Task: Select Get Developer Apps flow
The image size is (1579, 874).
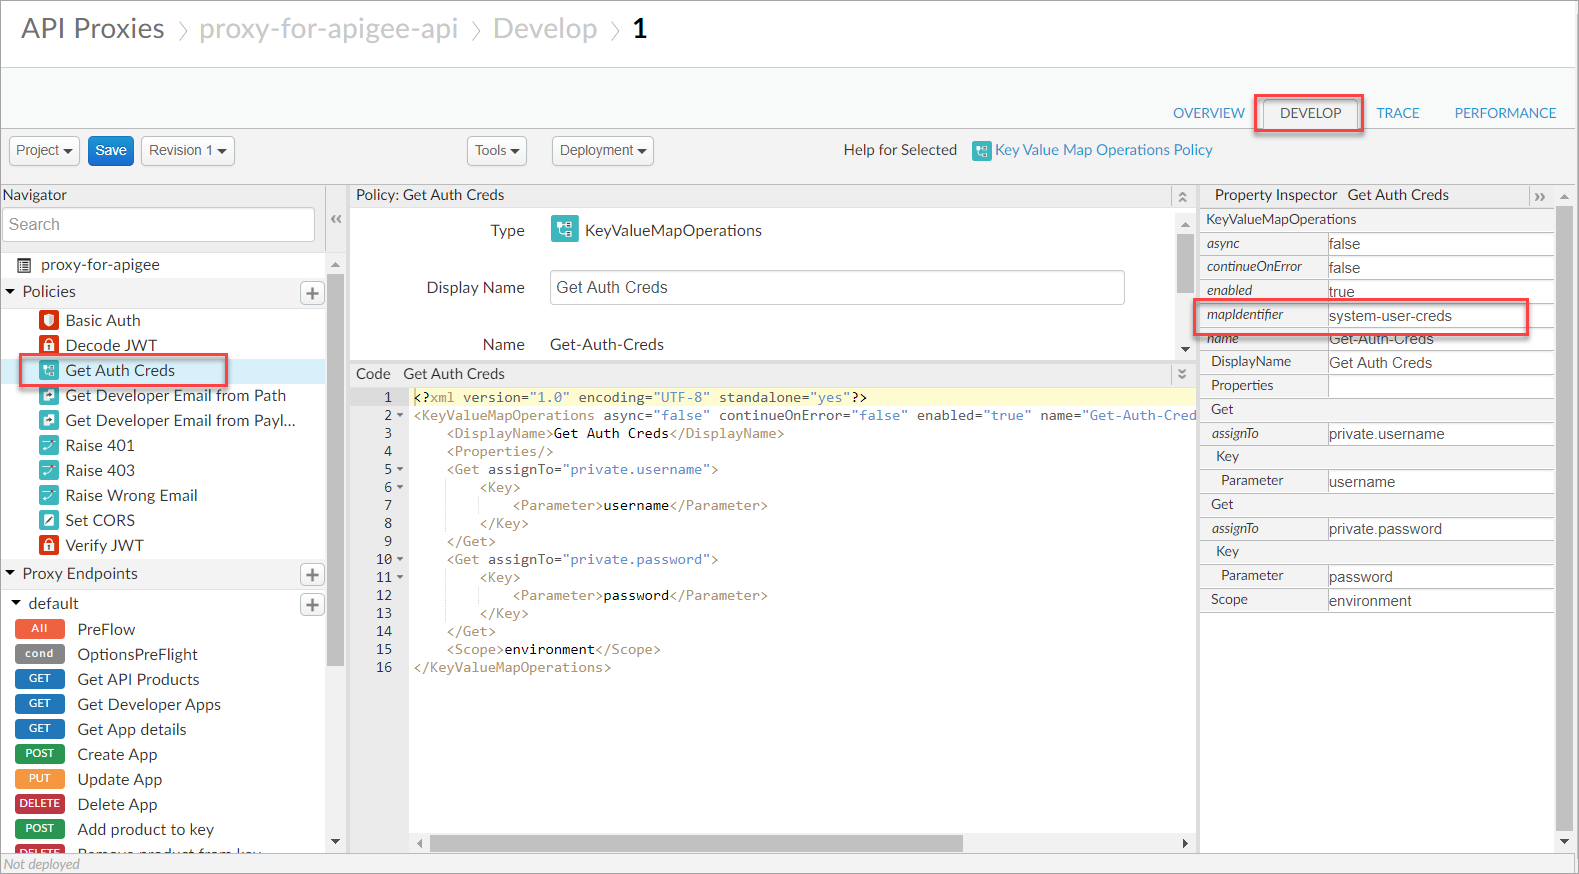Action: click(149, 705)
